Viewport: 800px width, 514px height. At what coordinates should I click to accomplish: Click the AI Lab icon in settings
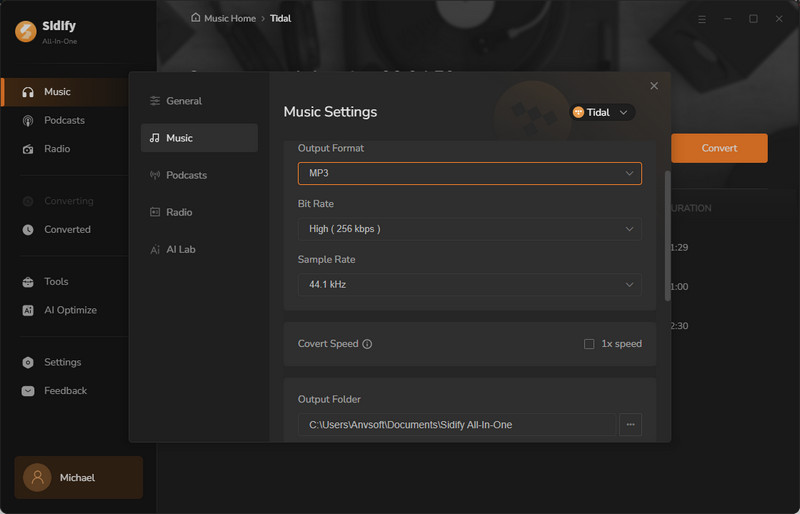click(155, 250)
